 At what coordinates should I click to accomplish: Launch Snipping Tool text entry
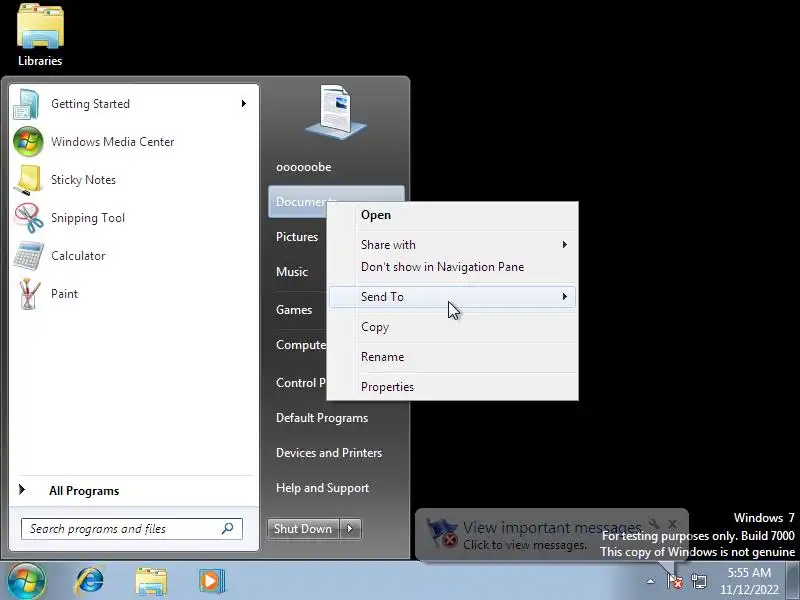[x=88, y=218]
